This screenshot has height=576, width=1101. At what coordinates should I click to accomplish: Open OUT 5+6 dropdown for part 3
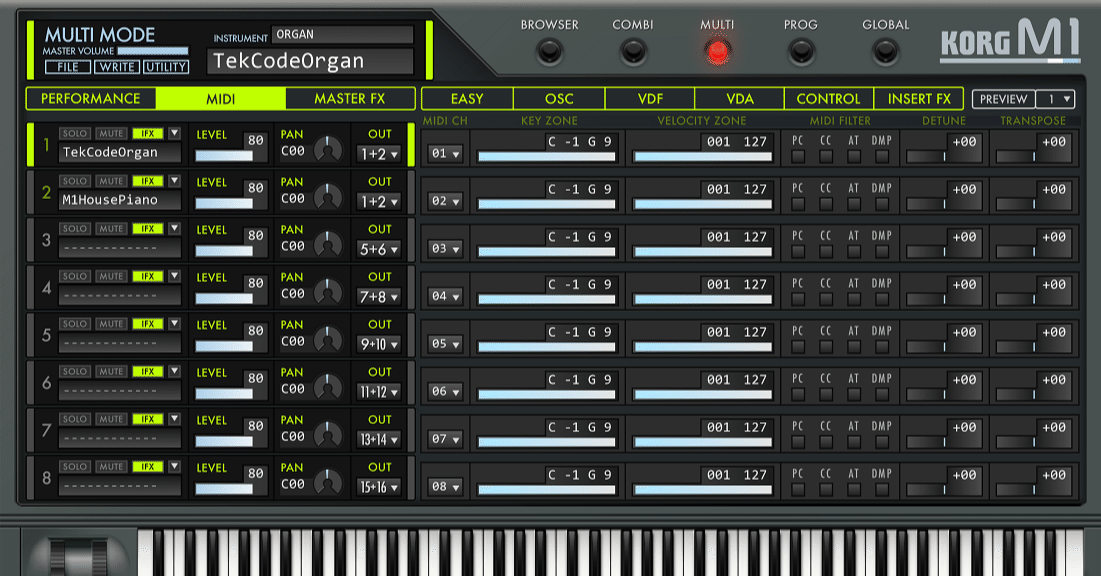coord(379,249)
